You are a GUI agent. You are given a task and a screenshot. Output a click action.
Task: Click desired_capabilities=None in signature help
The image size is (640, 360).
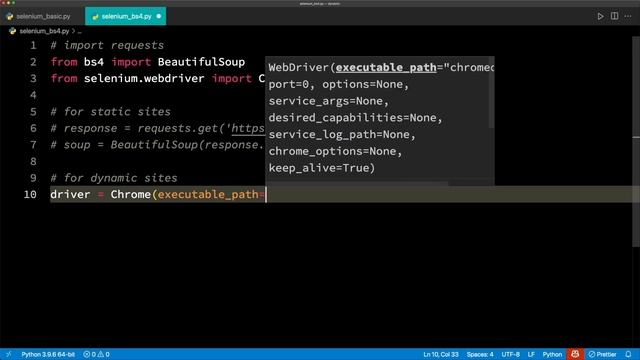coord(353,118)
